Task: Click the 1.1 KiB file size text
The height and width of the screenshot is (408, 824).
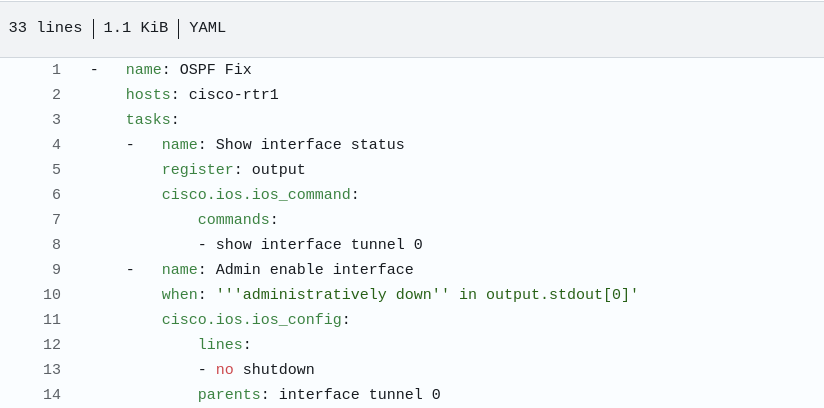Action: [x=135, y=28]
